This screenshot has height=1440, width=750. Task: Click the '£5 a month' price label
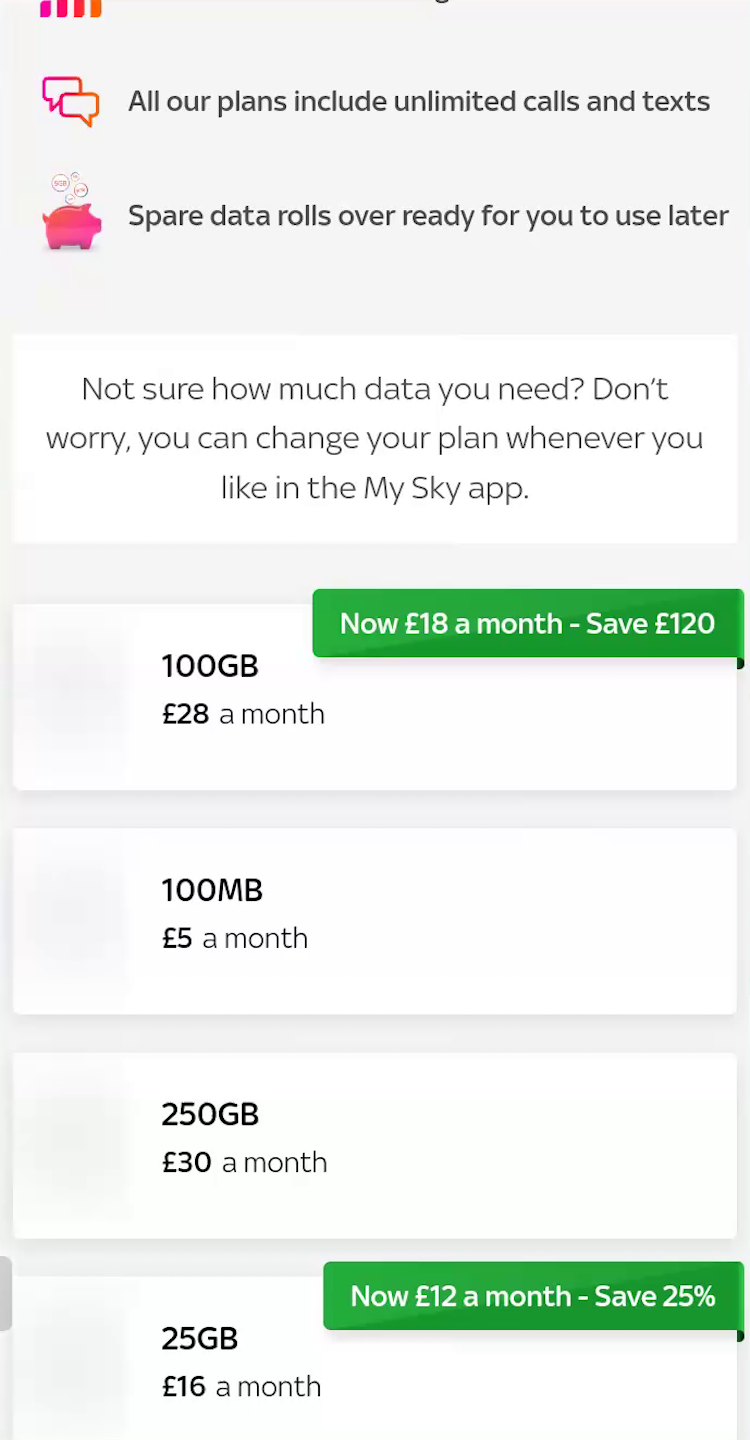(235, 938)
